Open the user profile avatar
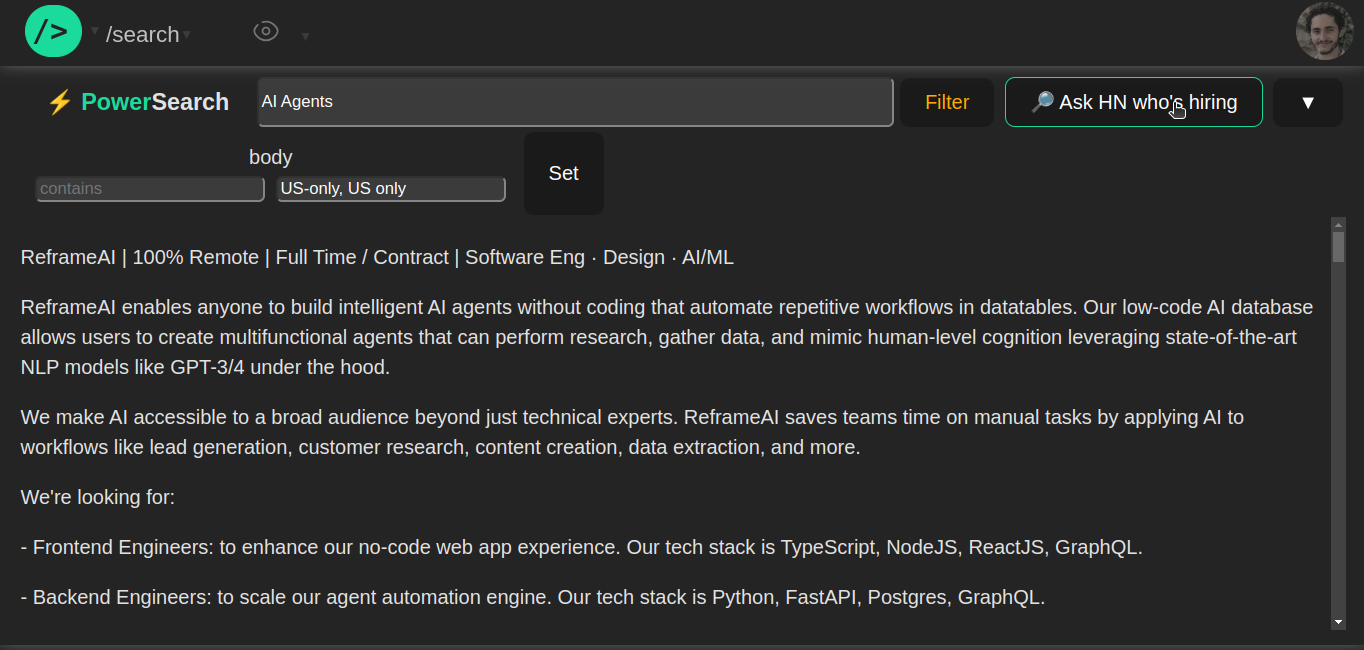Screen dimensions: 1364x650 [x=1324, y=31]
